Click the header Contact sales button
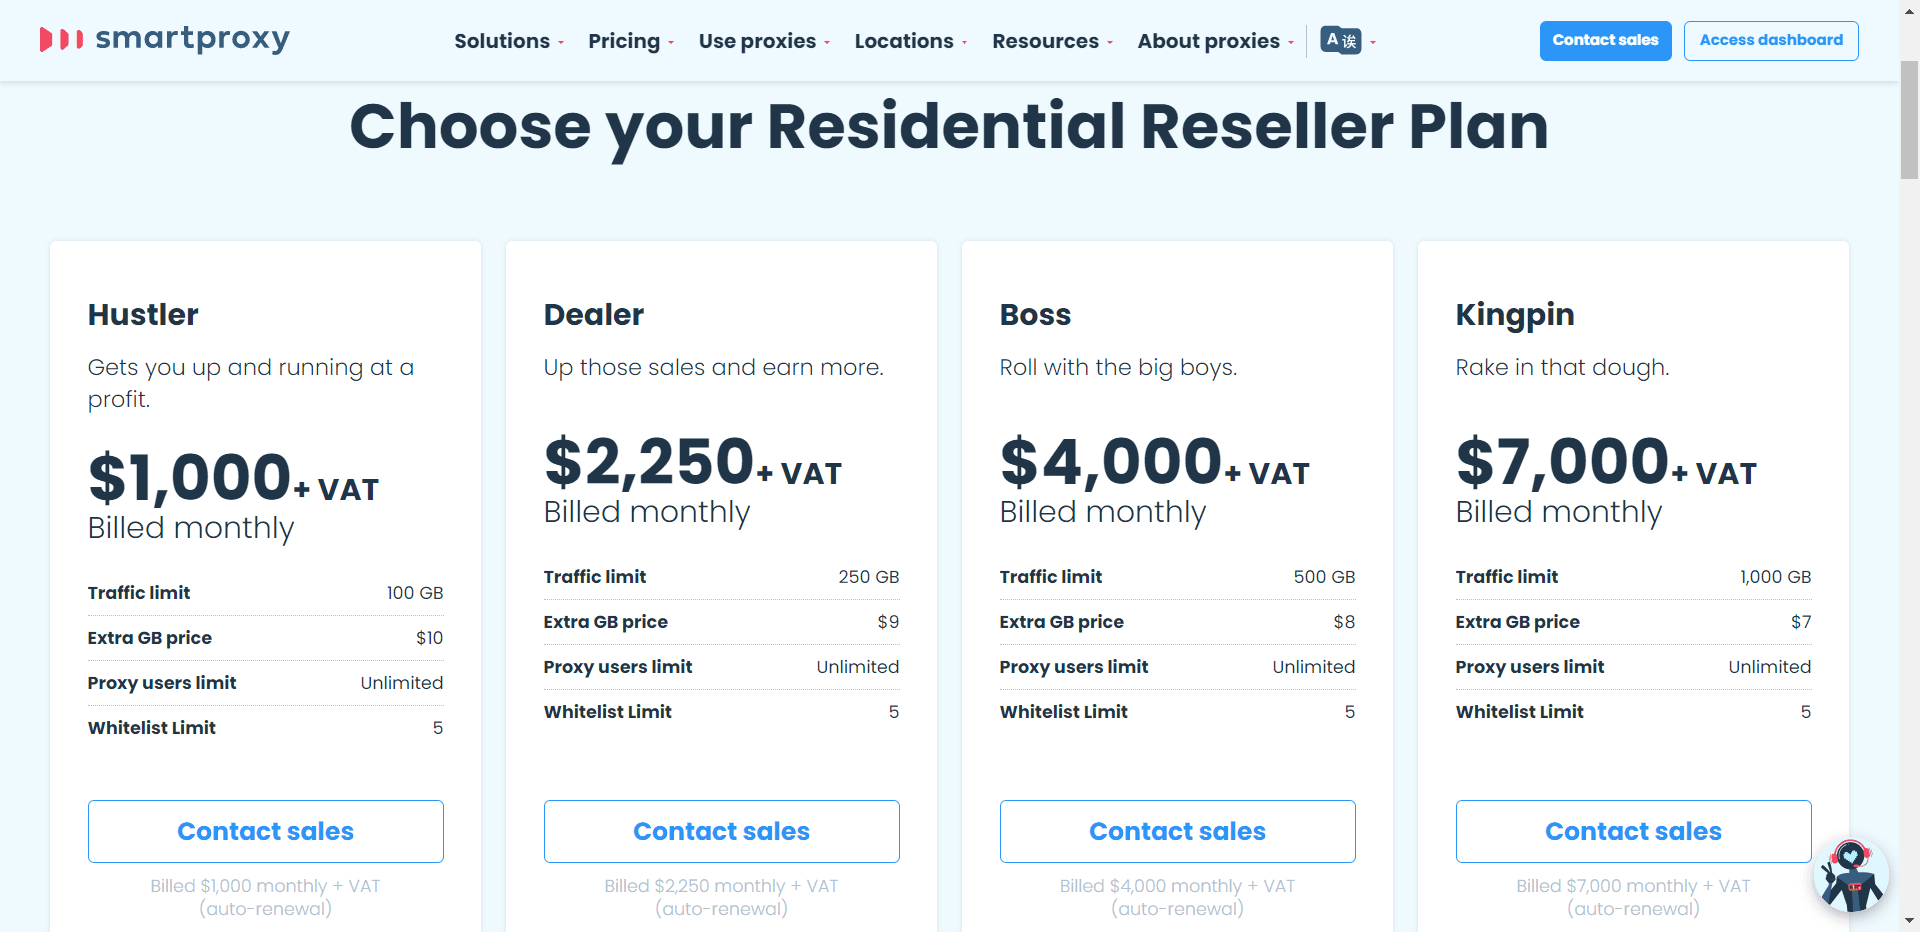The image size is (1920, 932). (x=1605, y=41)
